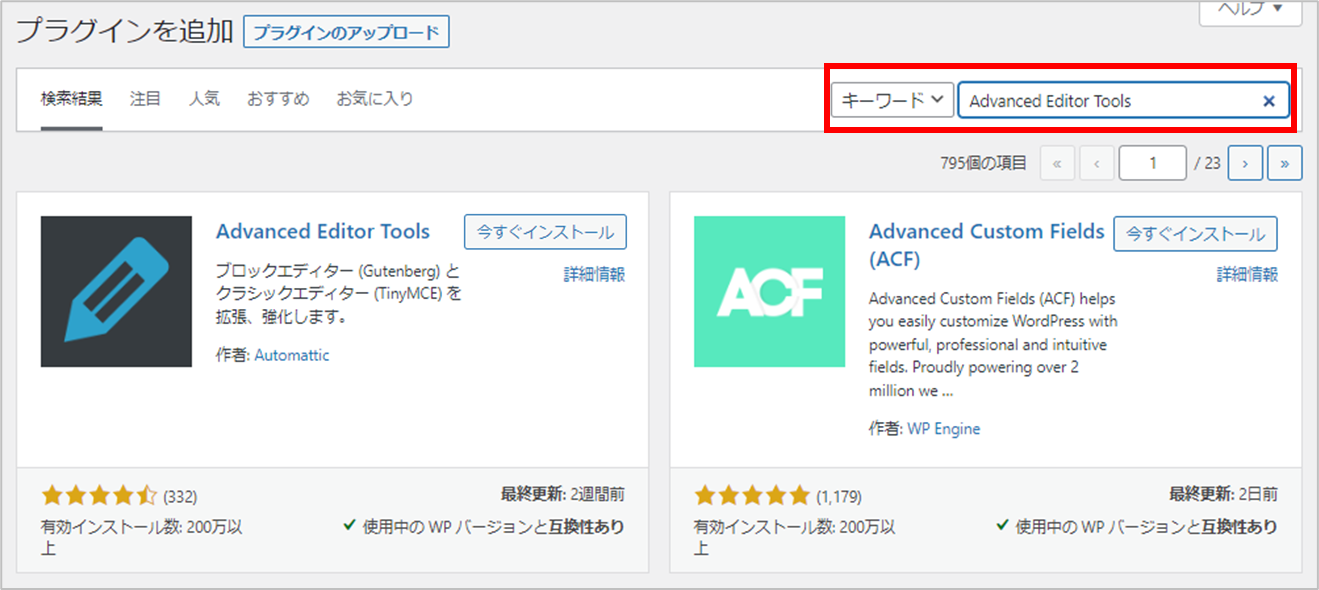The height and width of the screenshot is (590, 1319).
Task: Click the previous-page ‹ arrow
Action: 1096,162
